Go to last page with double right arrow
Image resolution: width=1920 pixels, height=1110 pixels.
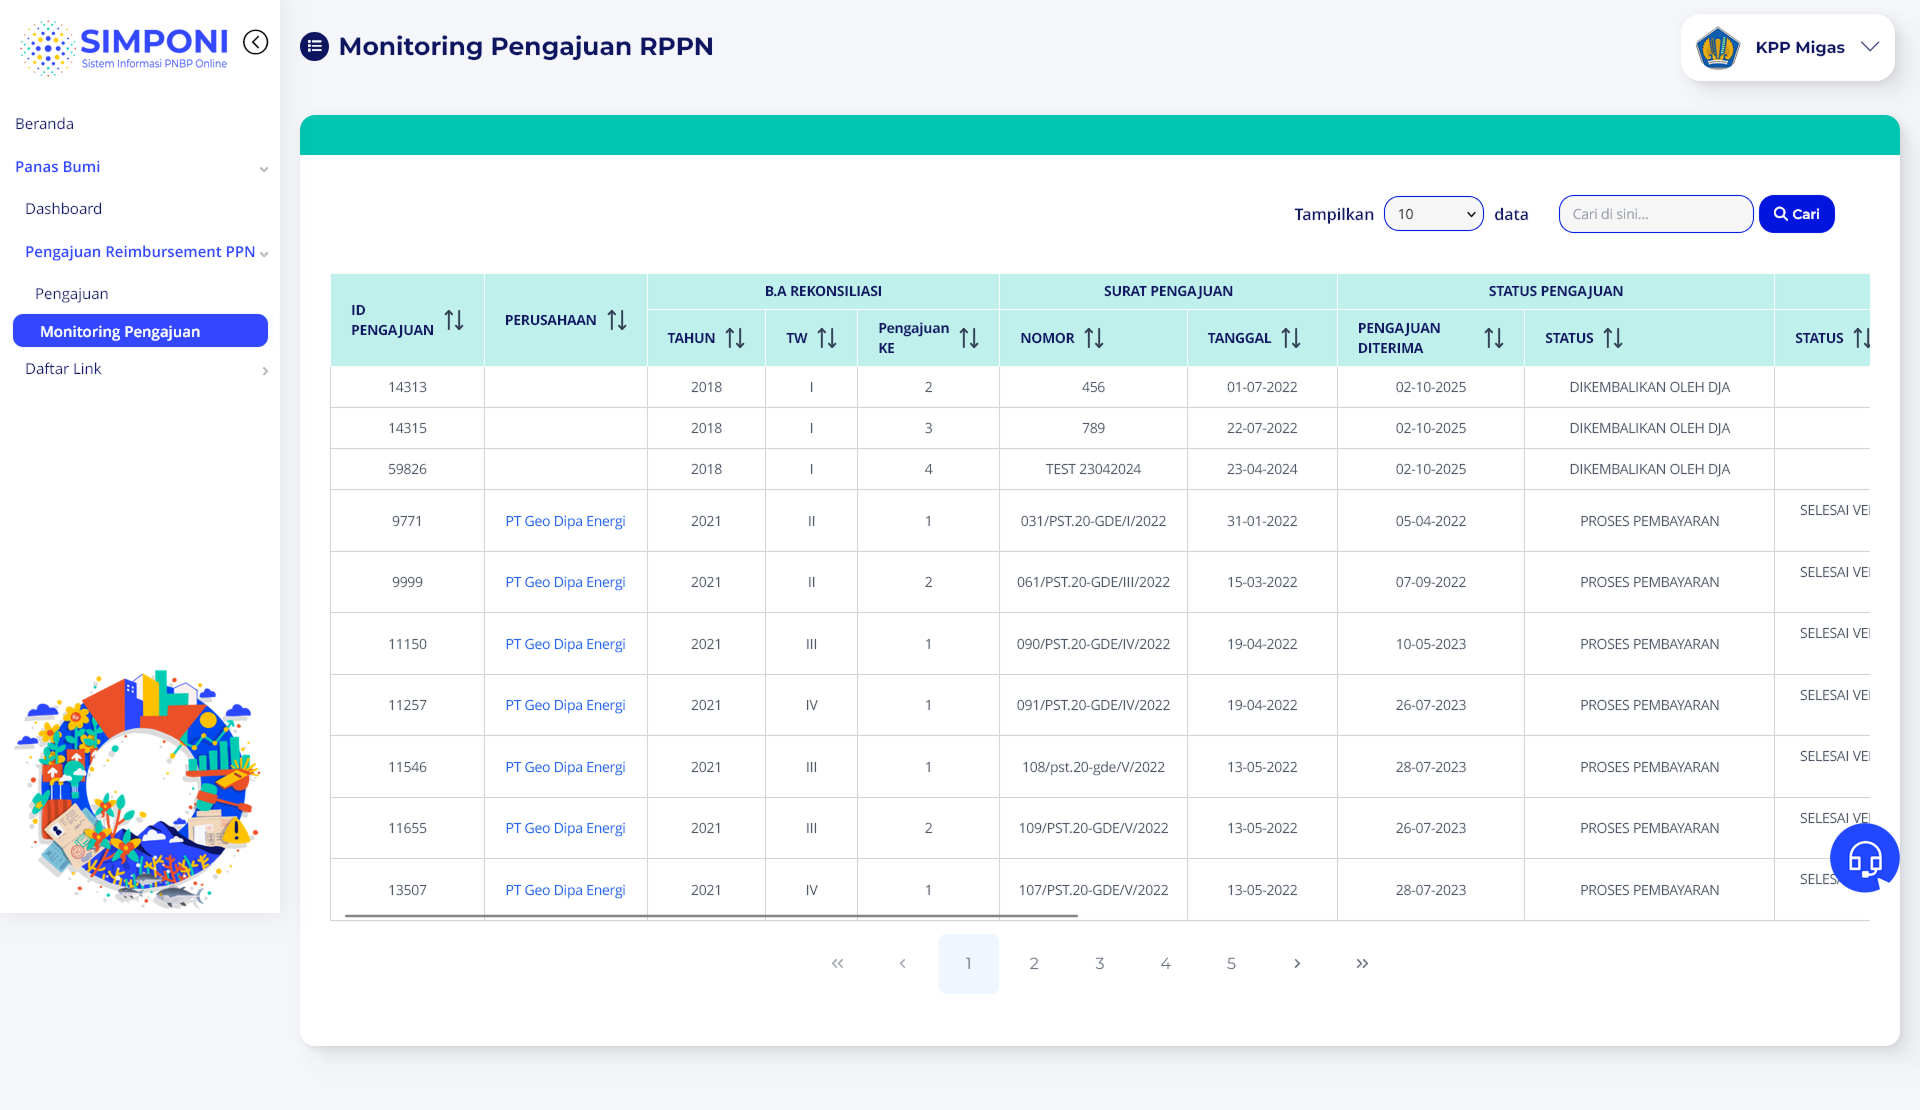click(1362, 963)
